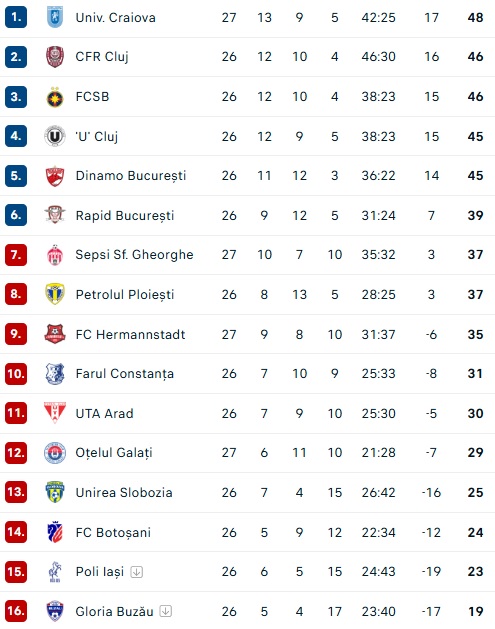
Task: Click the red position badge number 16
Action: click(x=16, y=611)
